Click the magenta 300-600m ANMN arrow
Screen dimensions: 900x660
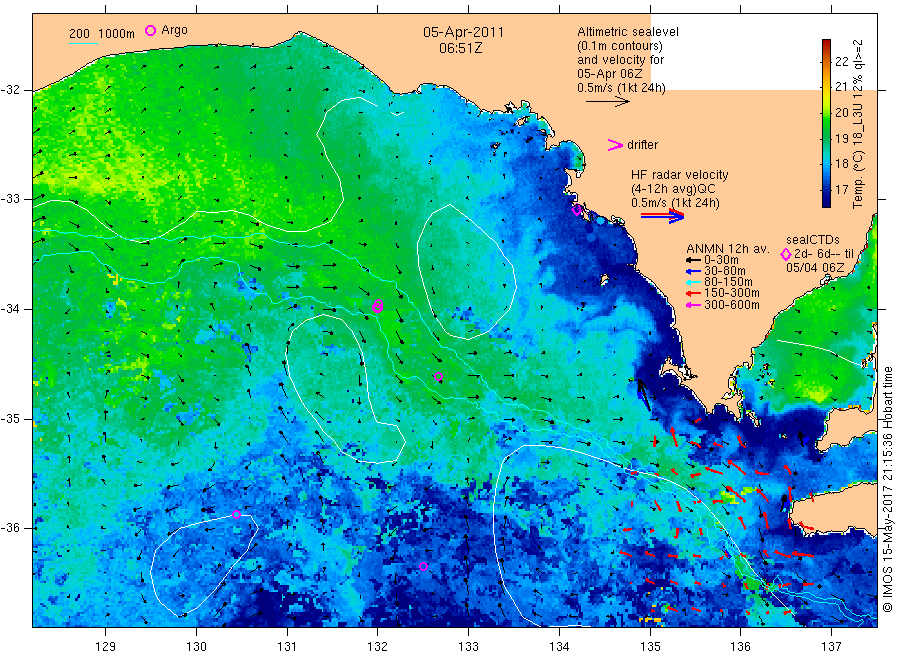tap(693, 305)
